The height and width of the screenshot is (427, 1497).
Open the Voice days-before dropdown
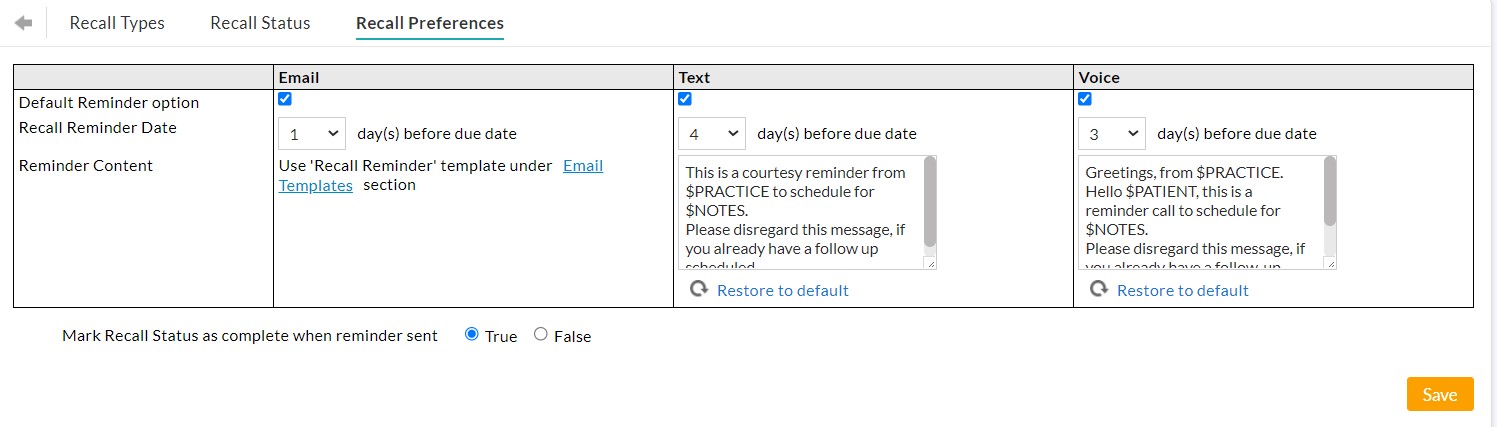(1112, 134)
